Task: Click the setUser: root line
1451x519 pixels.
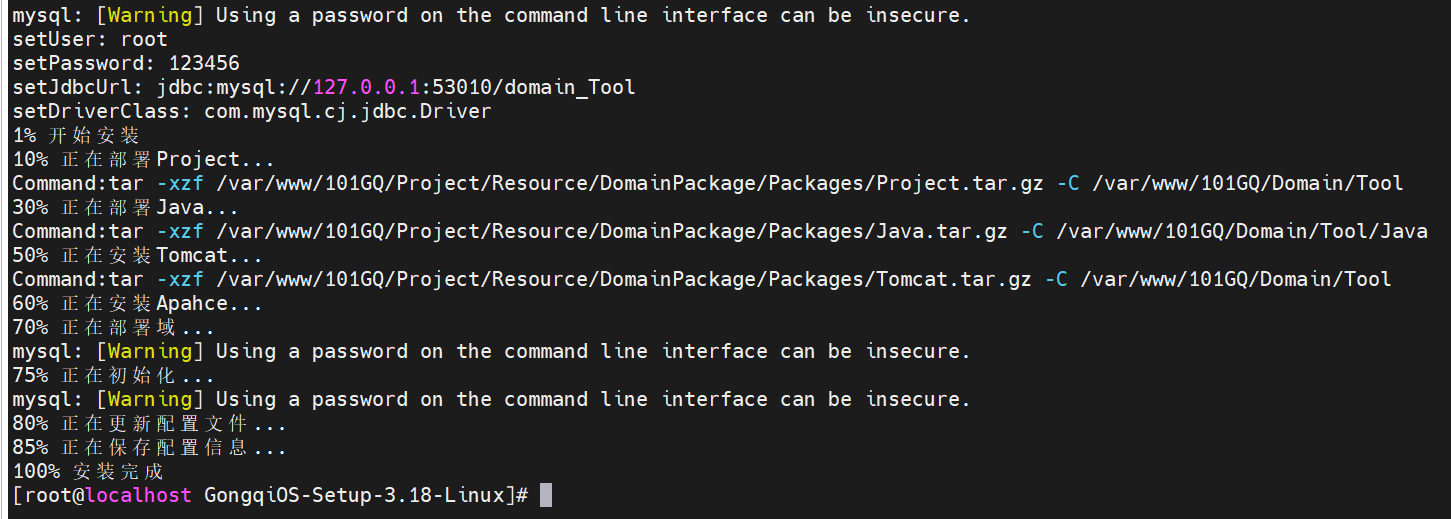Action: (x=90, y=39)
